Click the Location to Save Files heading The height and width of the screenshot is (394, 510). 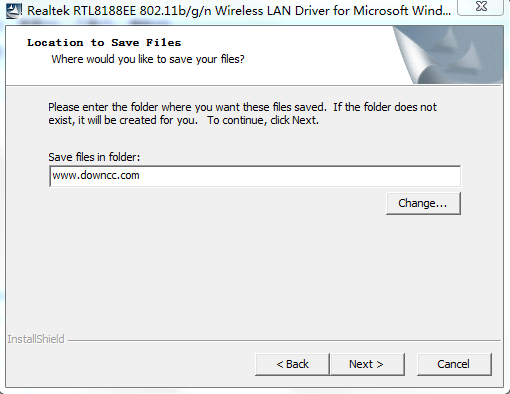104,43
